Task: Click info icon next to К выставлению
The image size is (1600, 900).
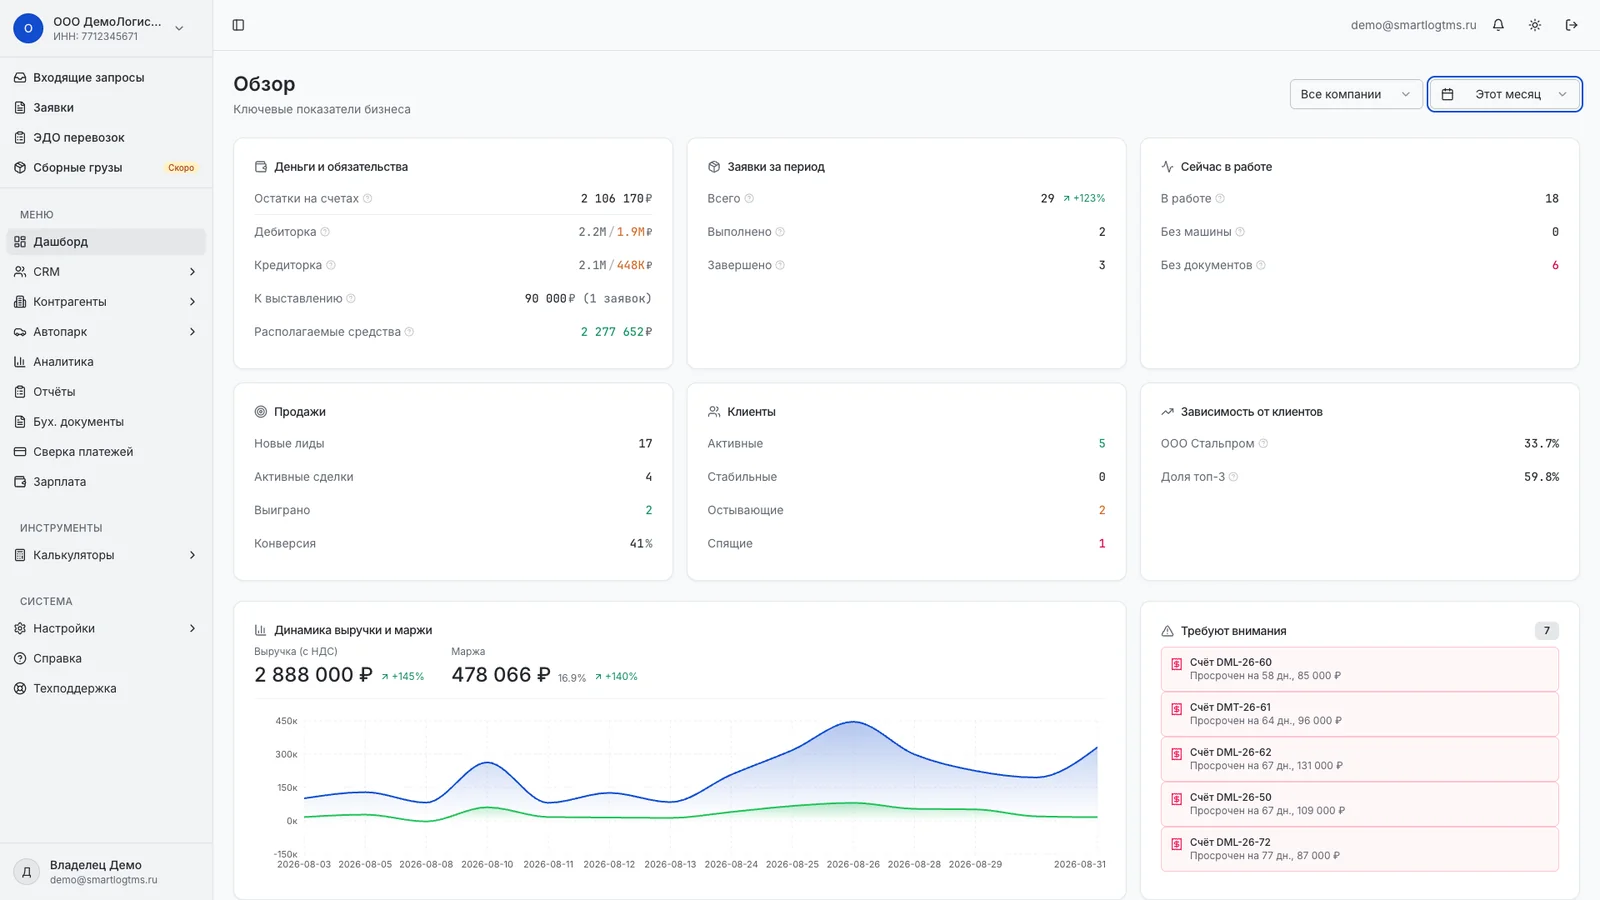Action: (351, 298)
